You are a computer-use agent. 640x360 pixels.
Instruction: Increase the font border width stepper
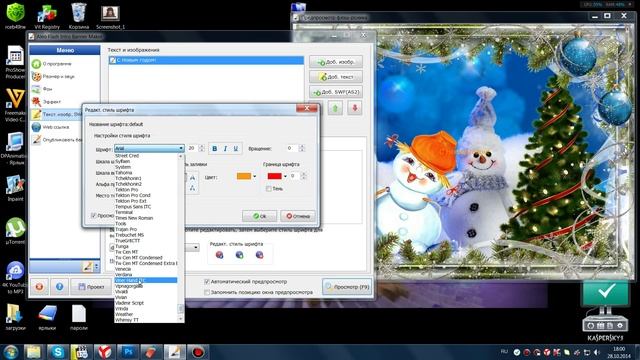tap(303, 174)
